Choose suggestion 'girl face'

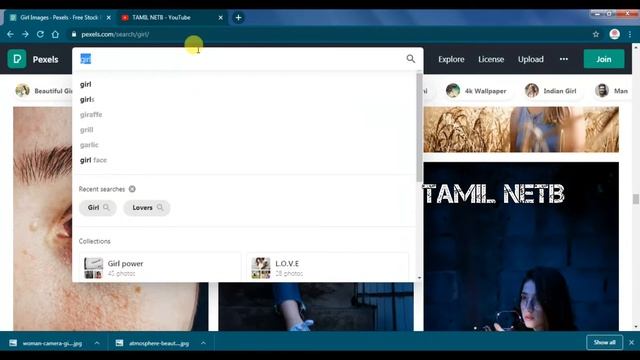tap(93, 160)
